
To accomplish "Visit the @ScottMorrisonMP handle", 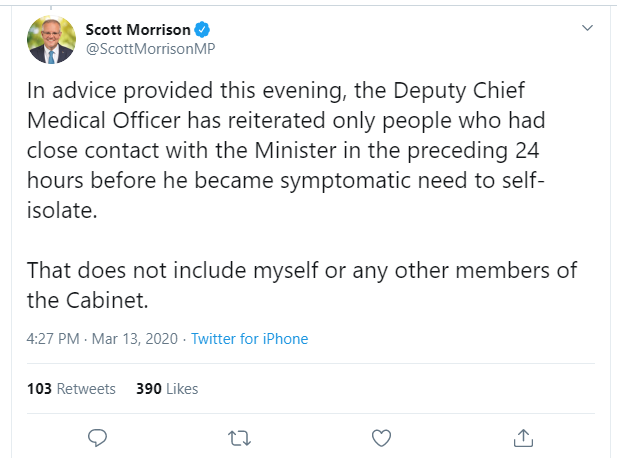I will 150,48.
